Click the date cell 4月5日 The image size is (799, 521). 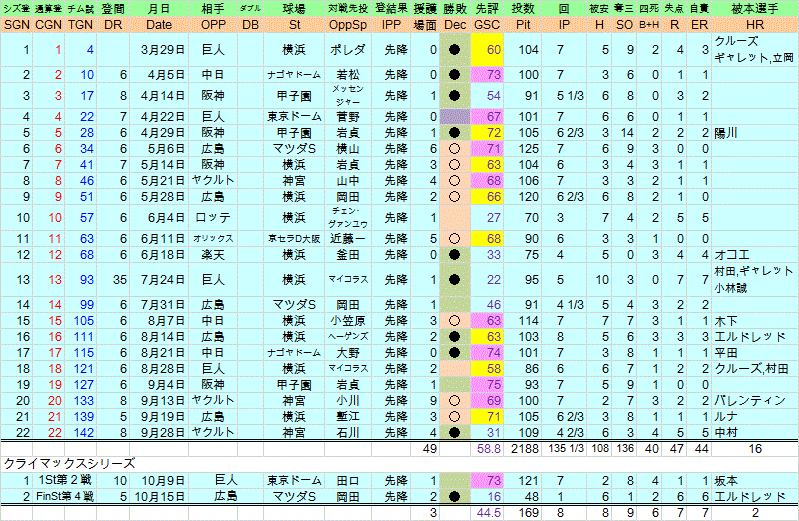(x=166, y=75)
